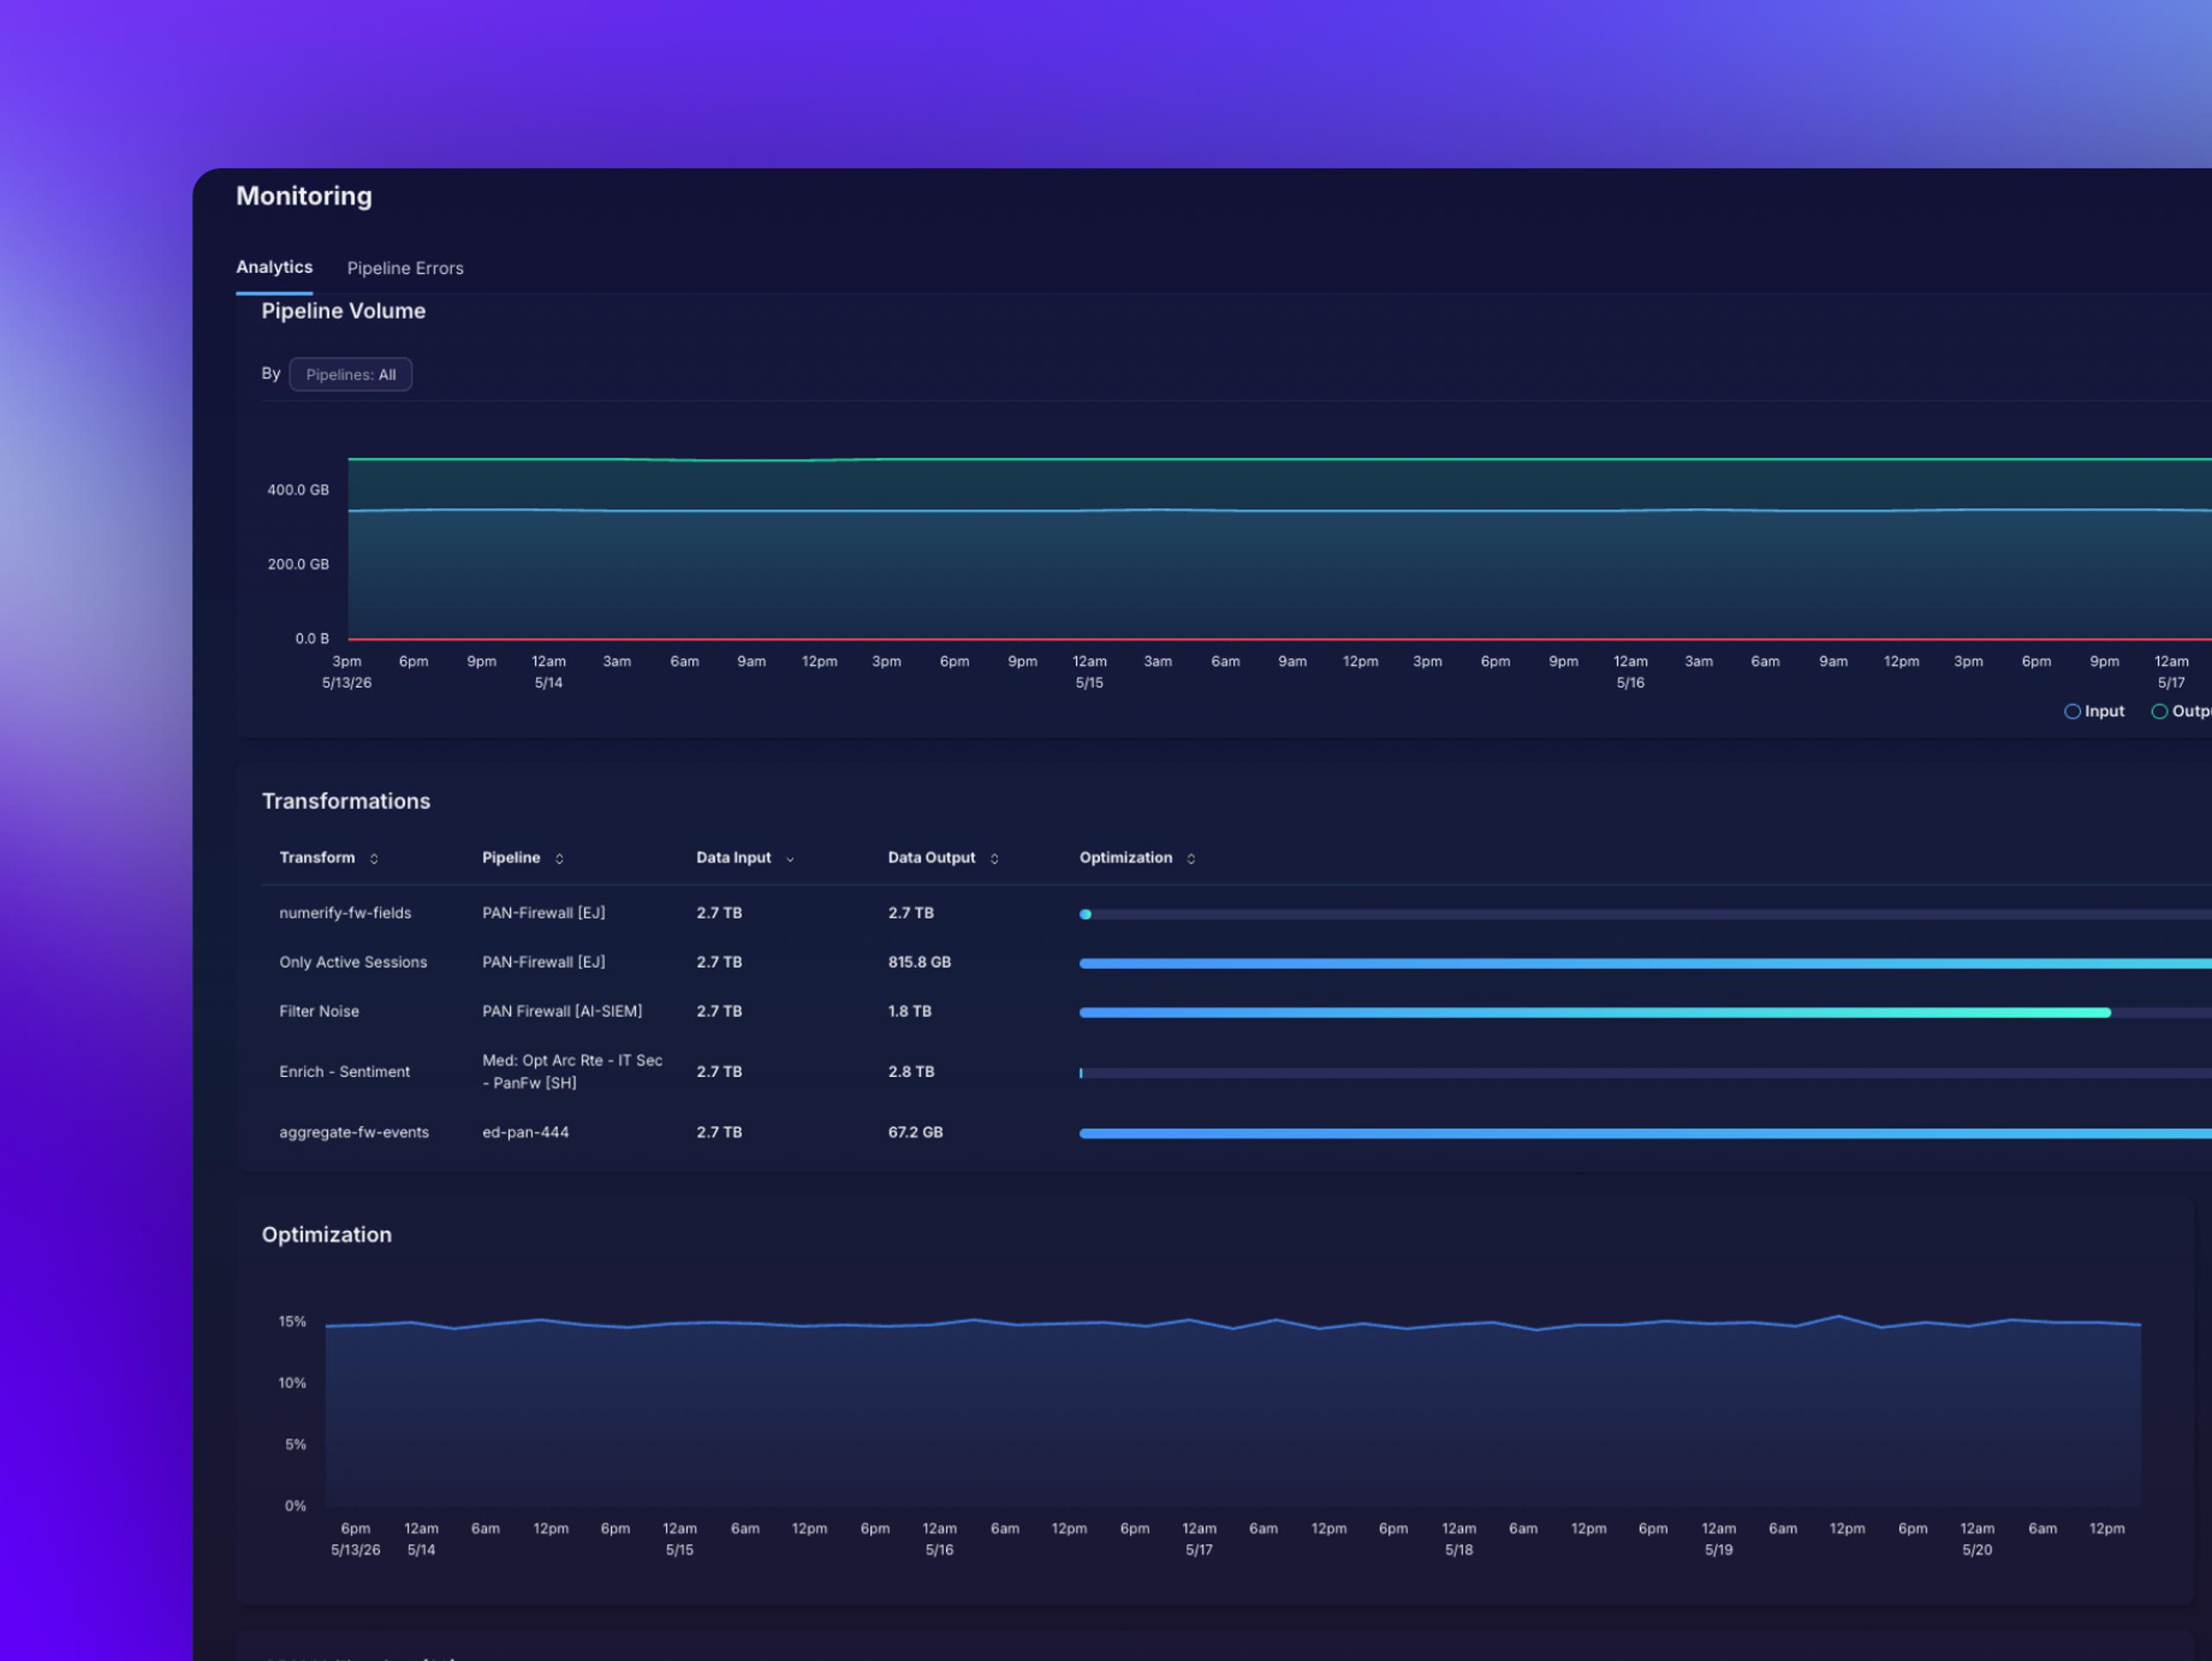
Task: Click the Data Output sort icon
Action: tap(994, 859)
